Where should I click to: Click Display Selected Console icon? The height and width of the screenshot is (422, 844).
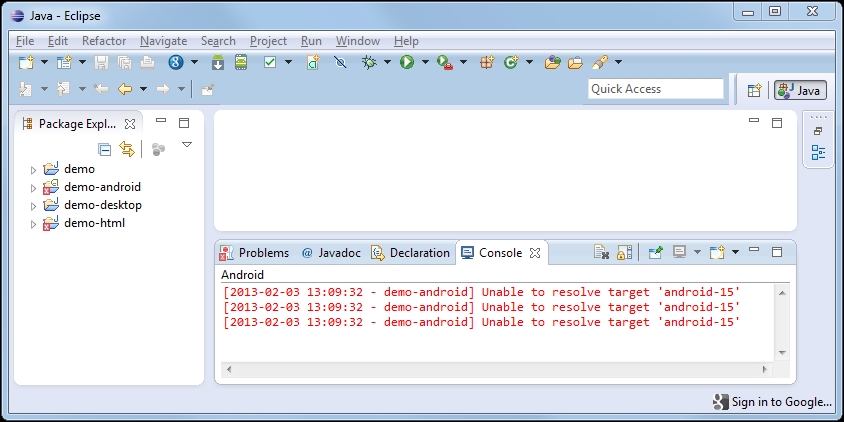click(x=680, y=252)
